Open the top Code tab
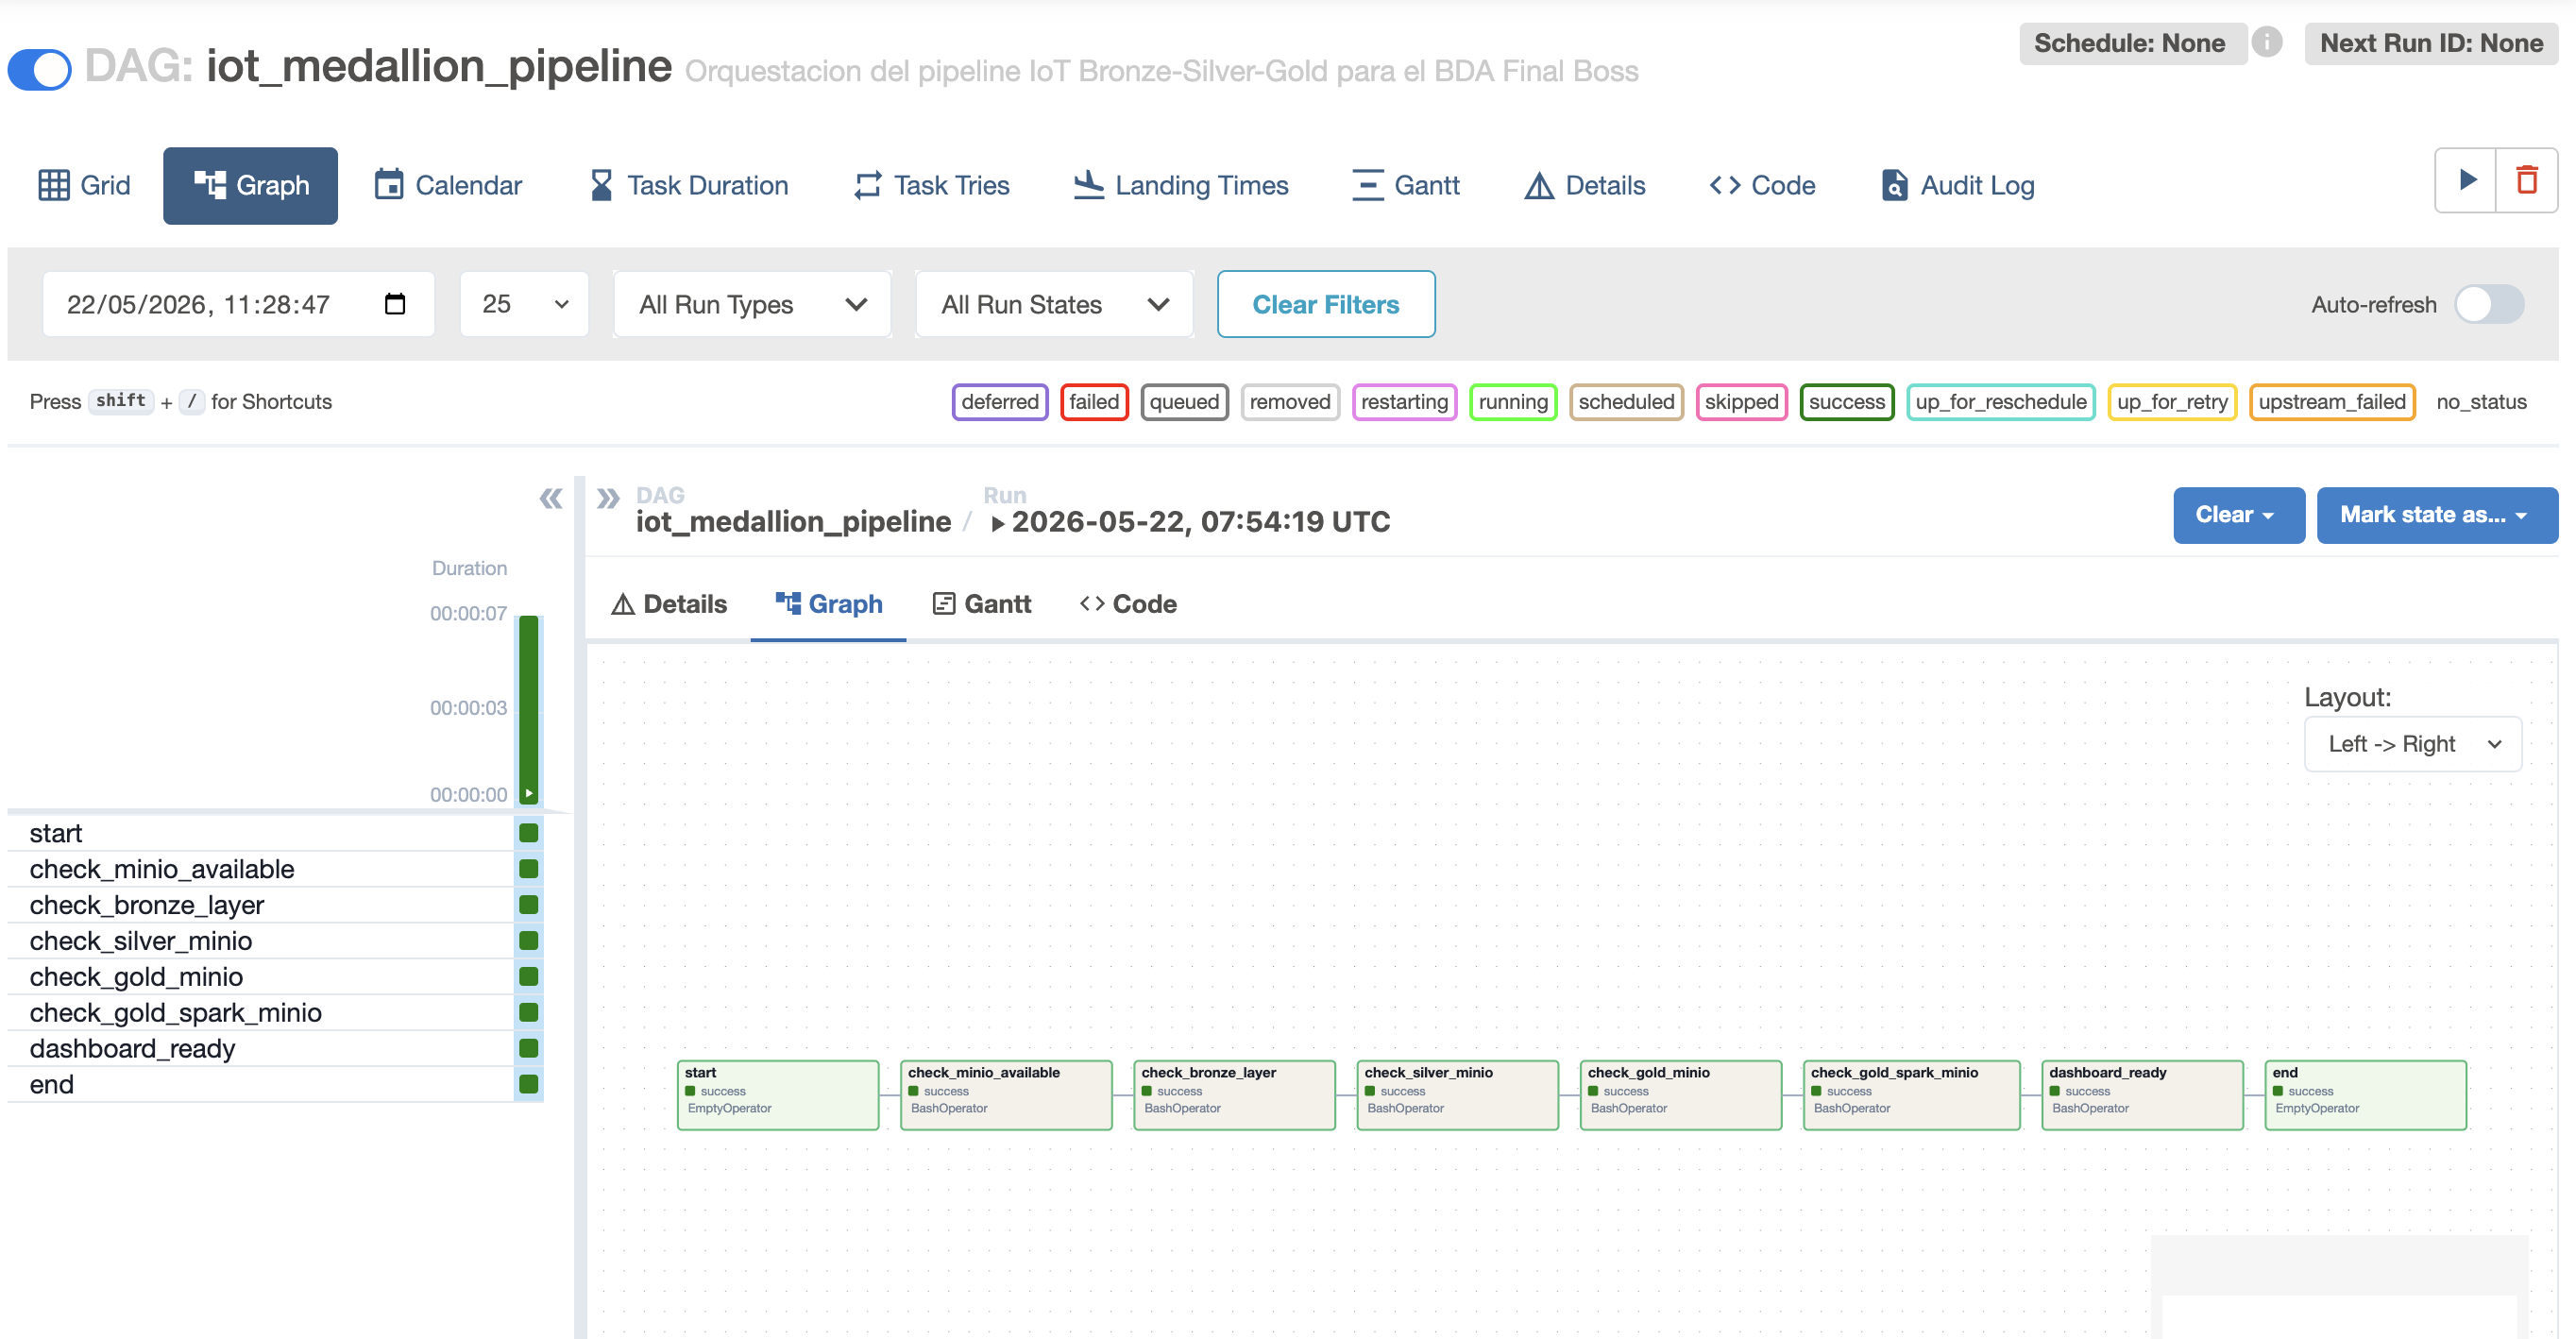 pos(1762,185)
